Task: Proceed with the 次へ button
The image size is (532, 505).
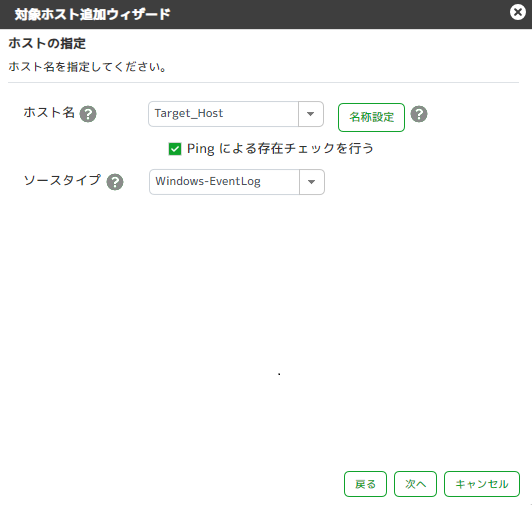Action: pos(415,484)
